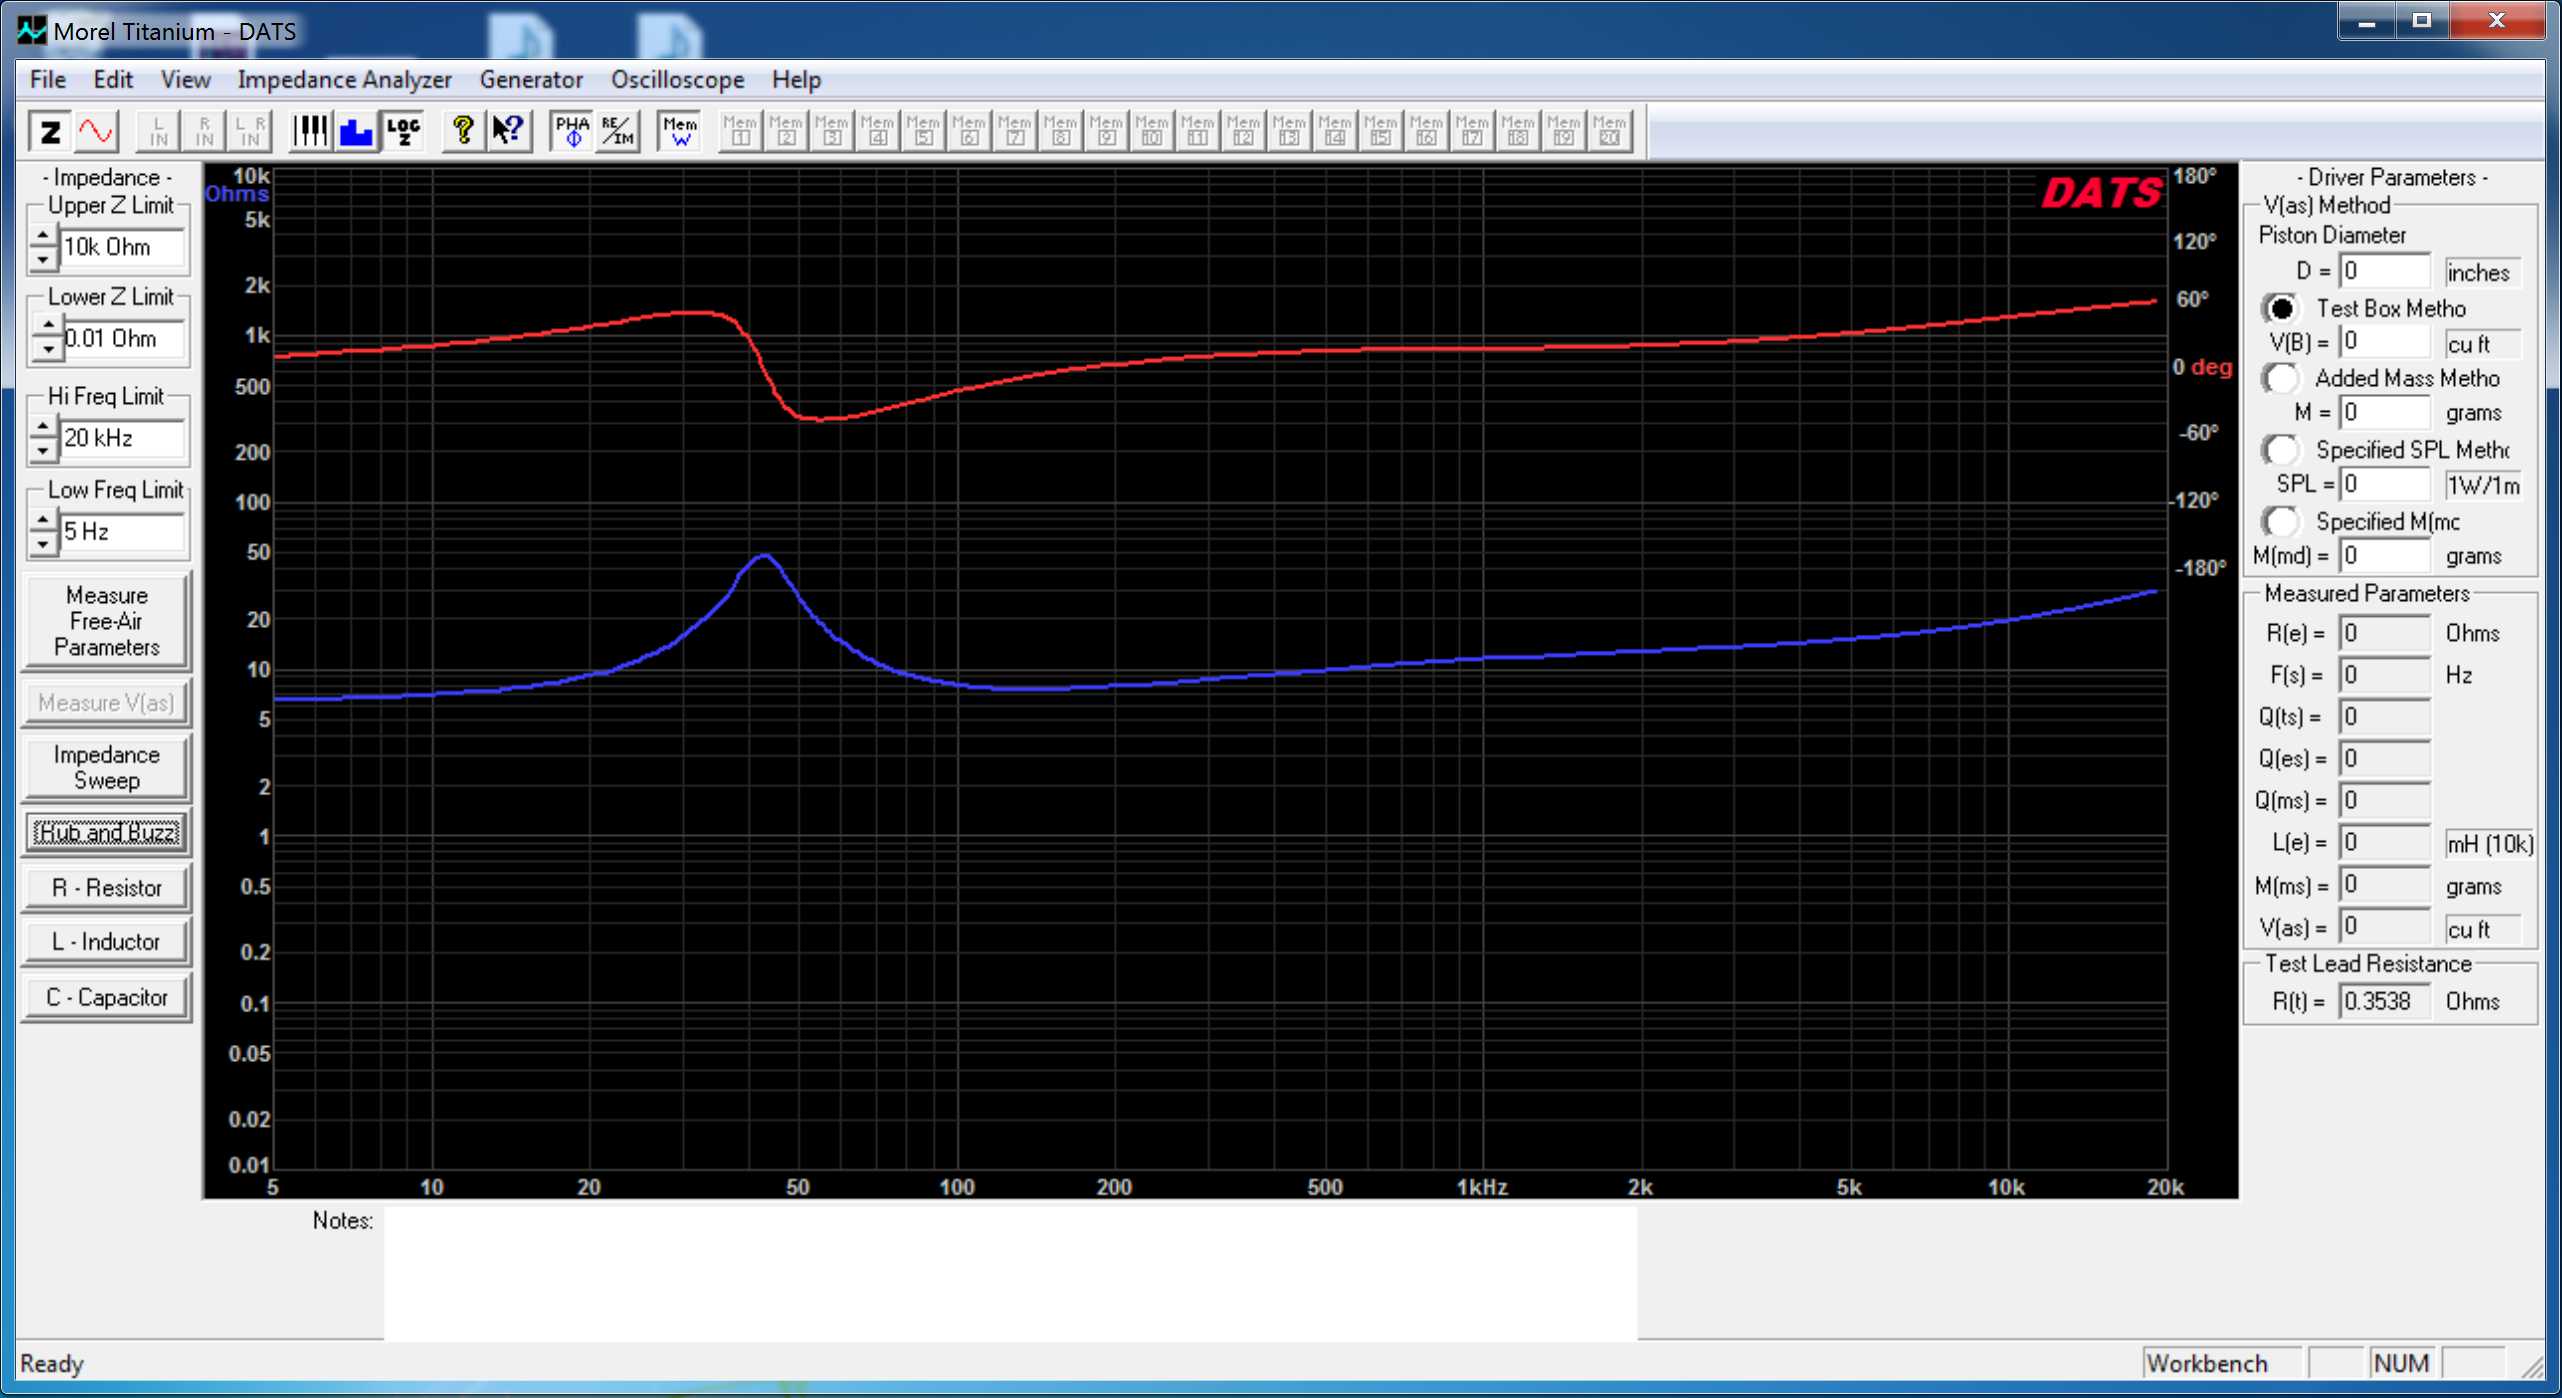The image size is (2562, 1398).
Task: Click the SPL value input field
Action: pos(2385,485)
